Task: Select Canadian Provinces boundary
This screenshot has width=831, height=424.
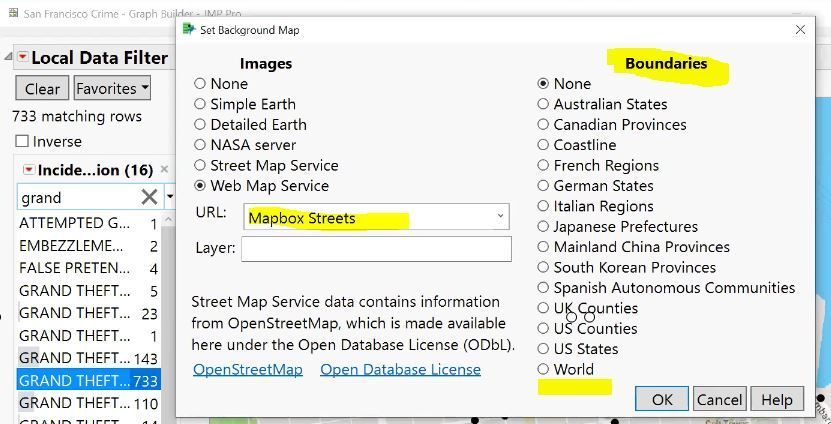Action: [543, 125]
